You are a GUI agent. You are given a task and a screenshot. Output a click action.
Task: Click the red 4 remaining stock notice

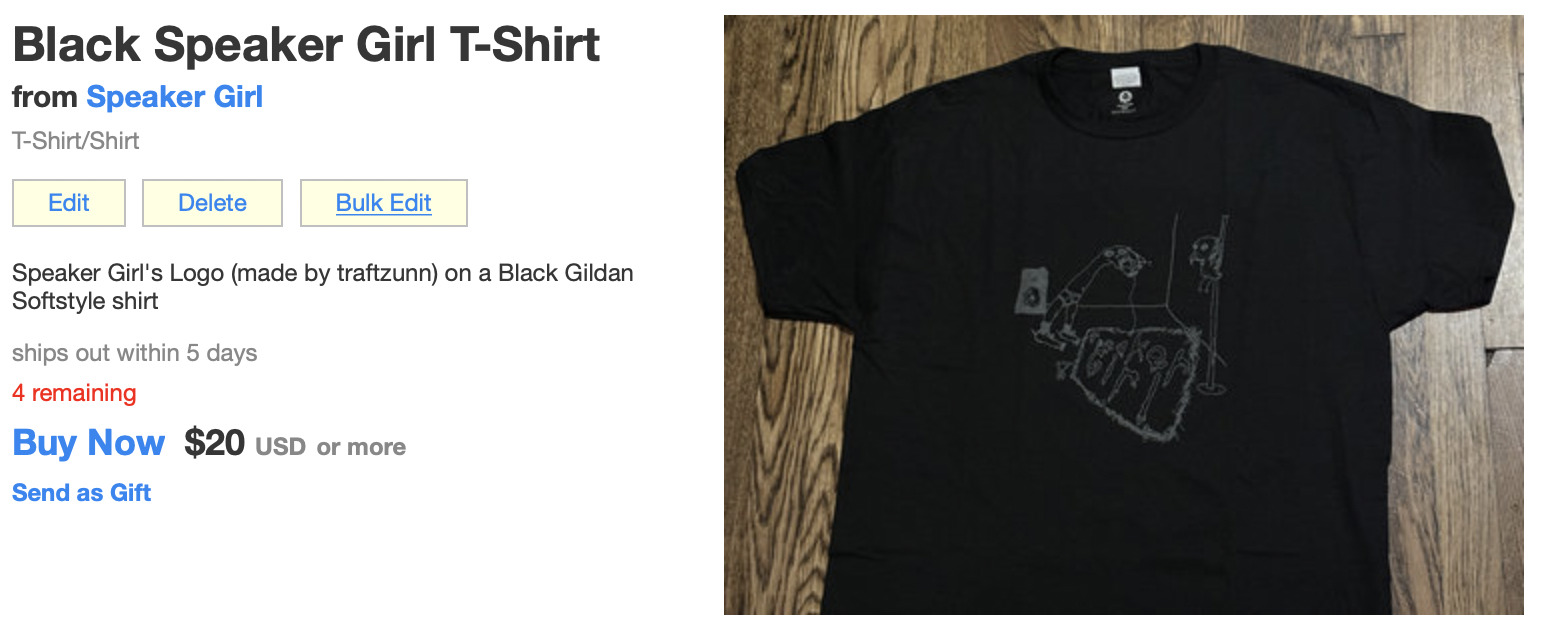point(74,393)
